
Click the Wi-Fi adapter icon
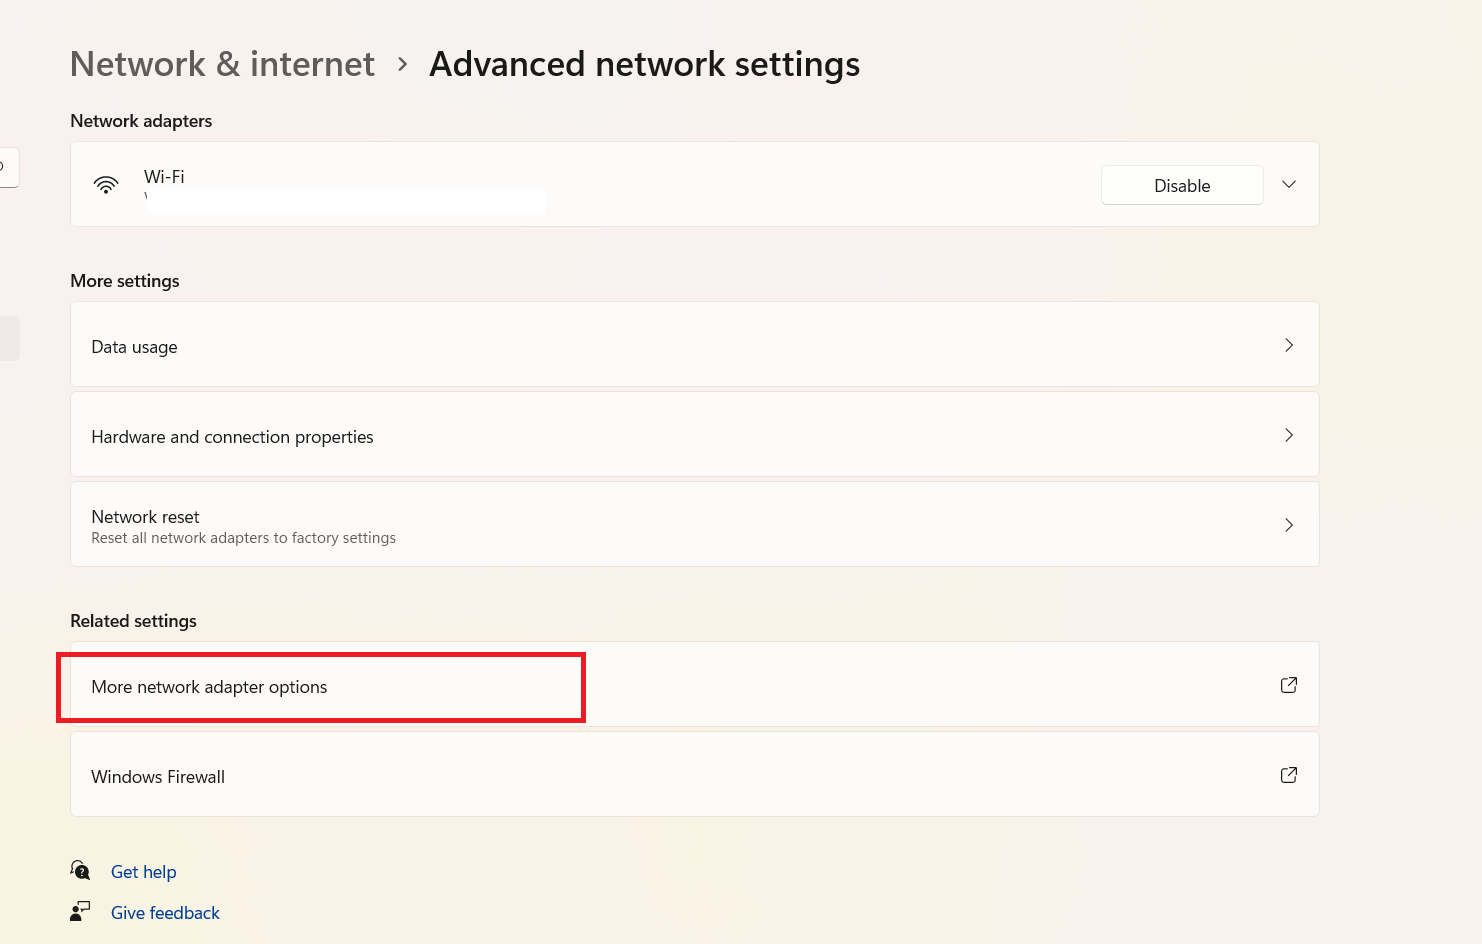point(106,185)
